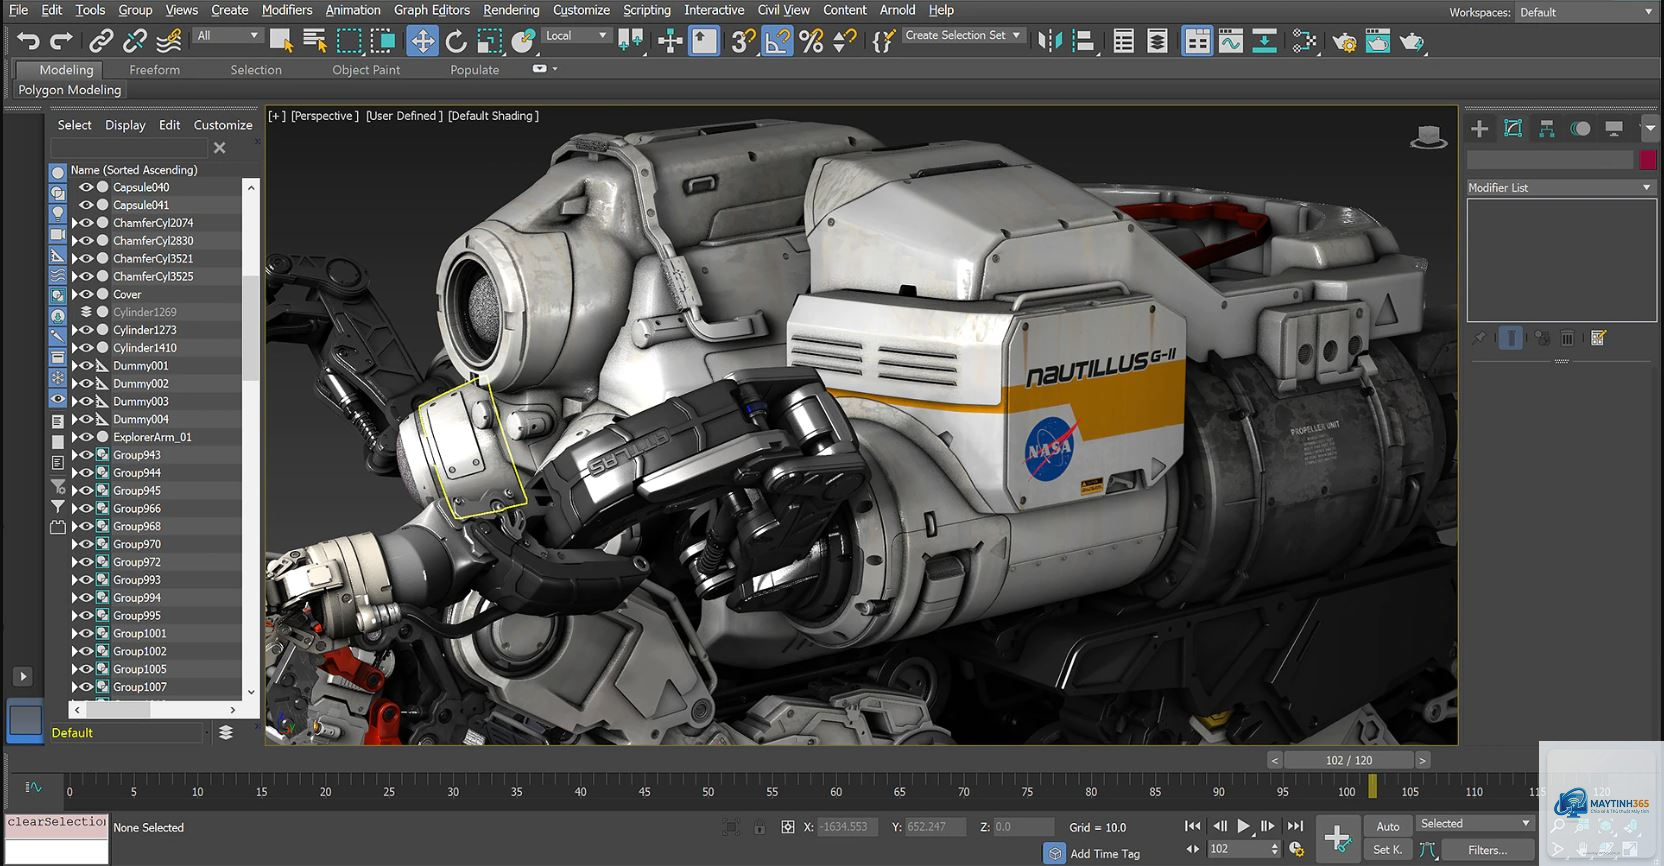The image size is (1664, 866).
Task: Open Select by Name tool
Action: pyautogui.click(x=315, y=41)
